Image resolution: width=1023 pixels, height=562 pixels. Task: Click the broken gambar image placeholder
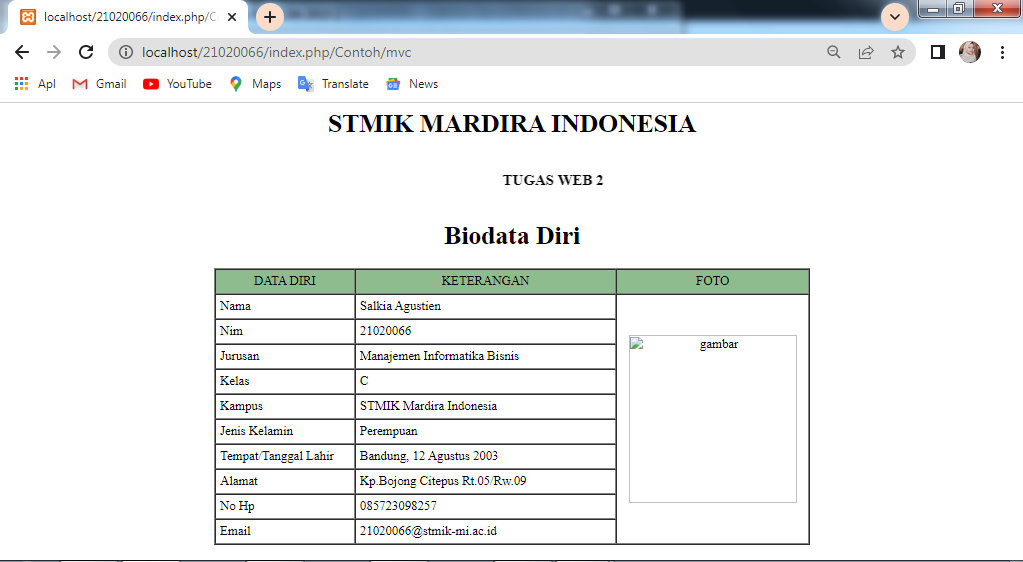click(712, 418)
